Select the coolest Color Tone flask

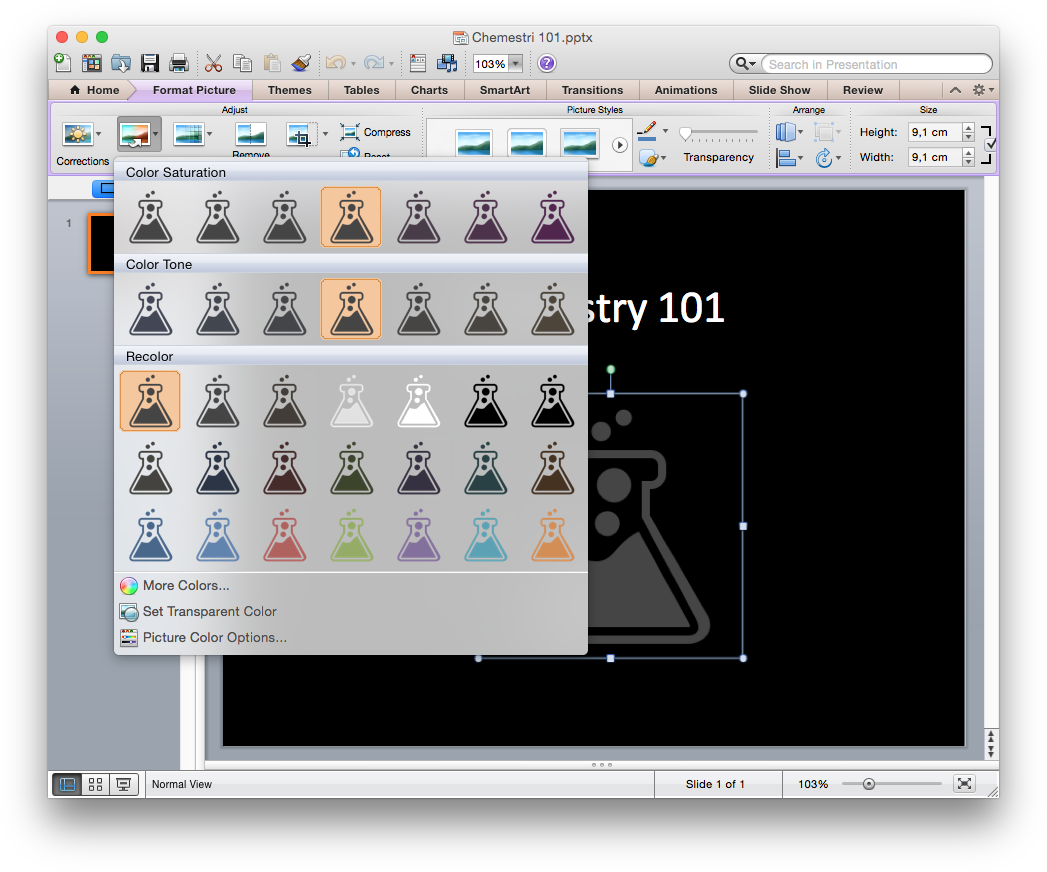[150, 309]
